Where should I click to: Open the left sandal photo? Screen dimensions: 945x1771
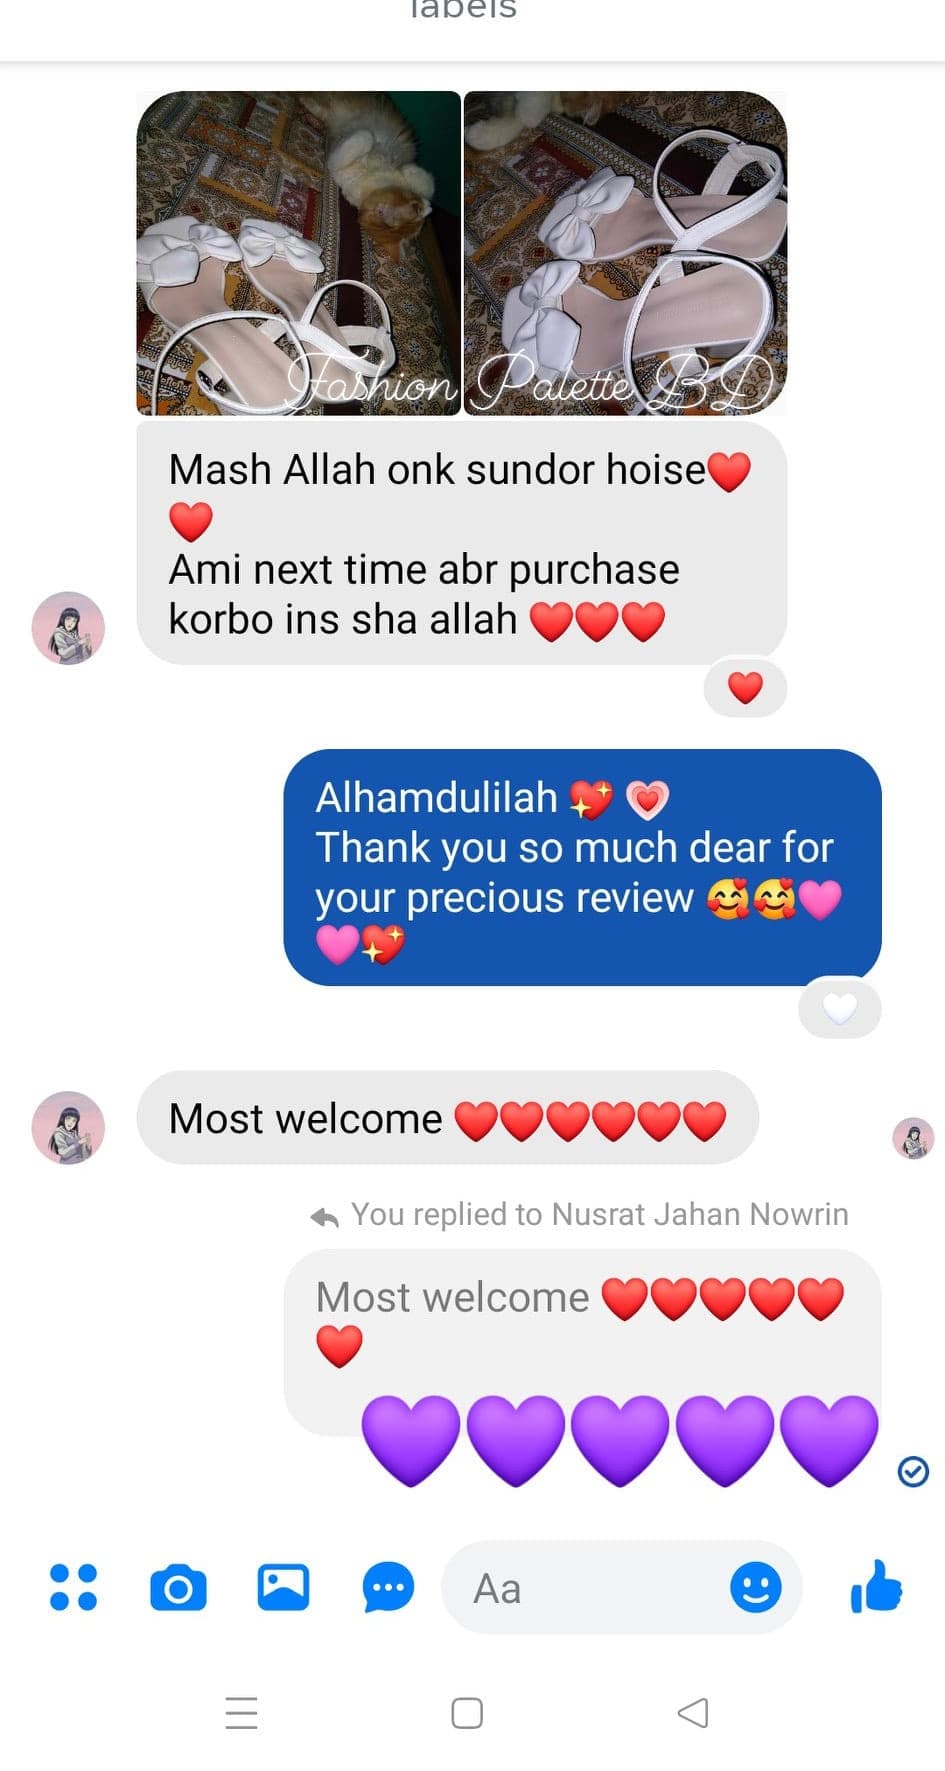tap(298, 253)
